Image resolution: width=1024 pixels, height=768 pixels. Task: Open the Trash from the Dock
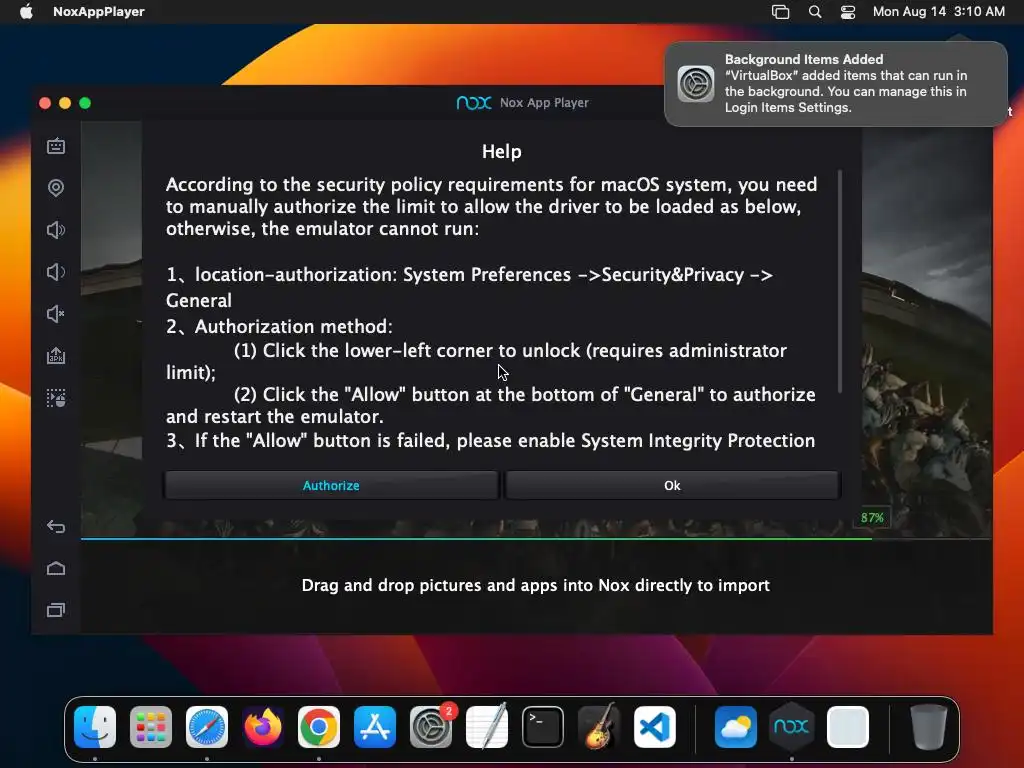tap(929, 726)
